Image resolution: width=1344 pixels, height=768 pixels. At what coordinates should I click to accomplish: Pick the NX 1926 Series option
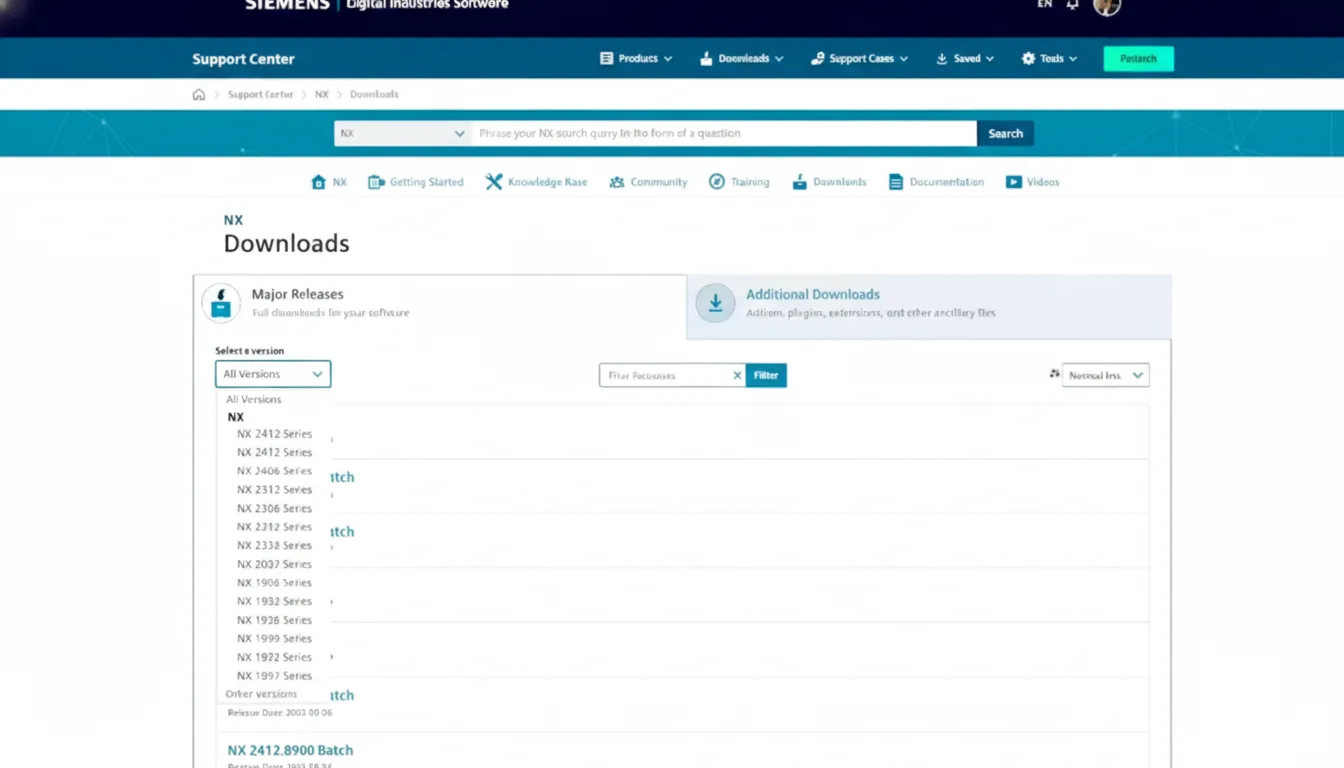coord(275,621)
